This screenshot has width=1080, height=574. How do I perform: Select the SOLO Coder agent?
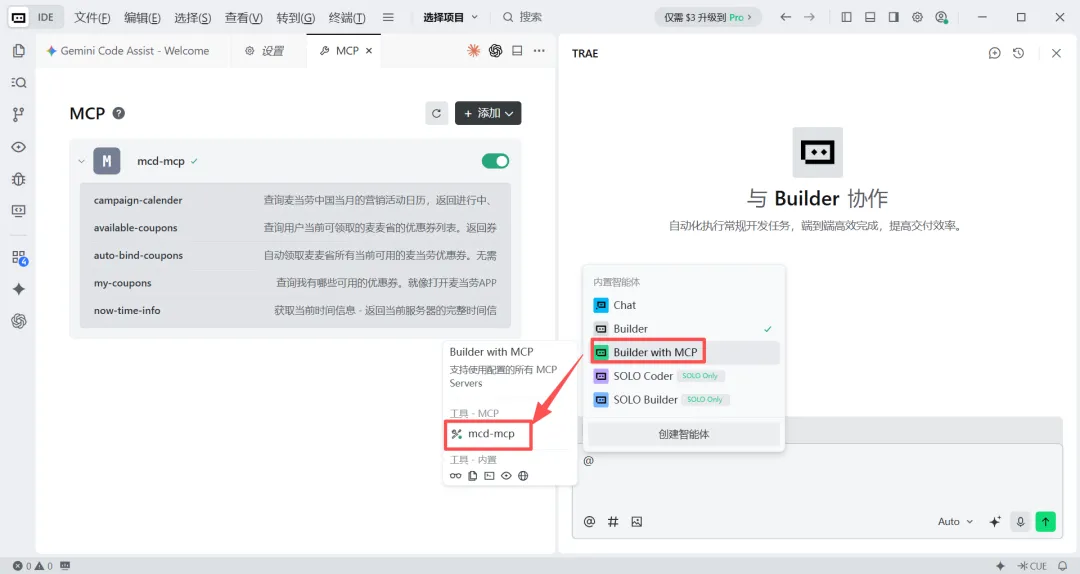684,376
